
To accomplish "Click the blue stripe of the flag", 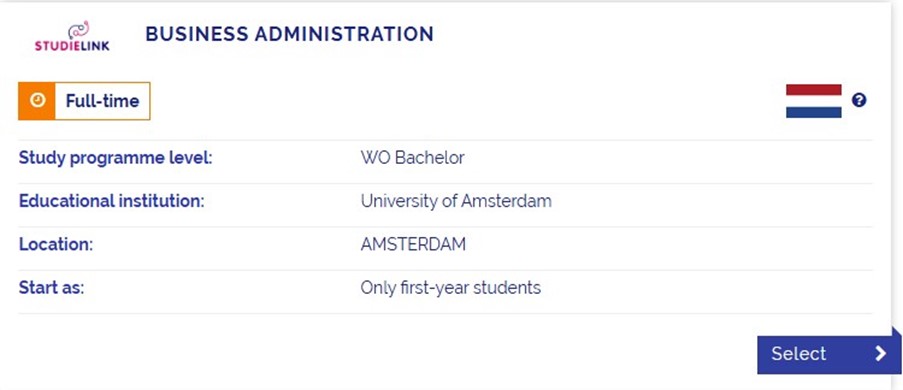I will click(813, 112).
